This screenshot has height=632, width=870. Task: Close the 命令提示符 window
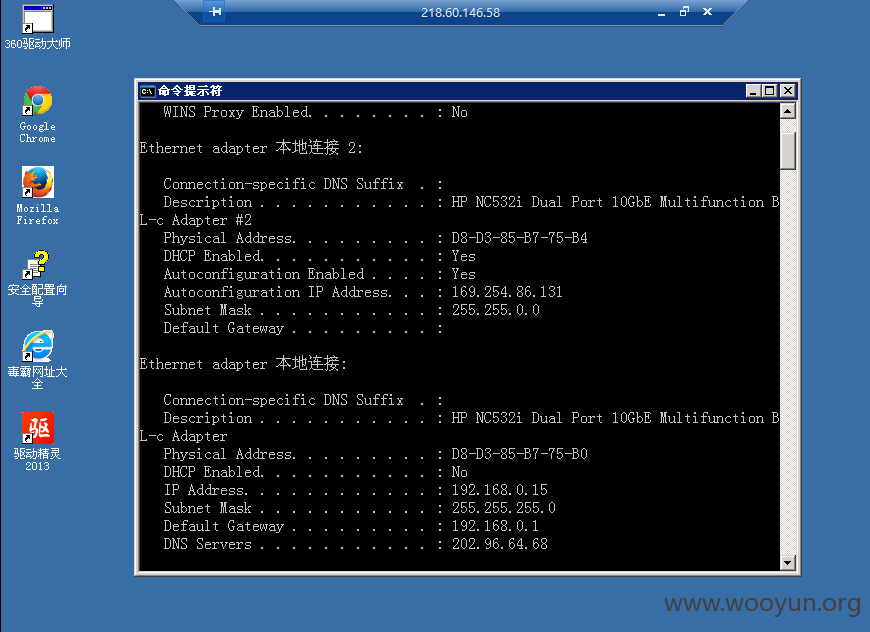tap(787, 90)
